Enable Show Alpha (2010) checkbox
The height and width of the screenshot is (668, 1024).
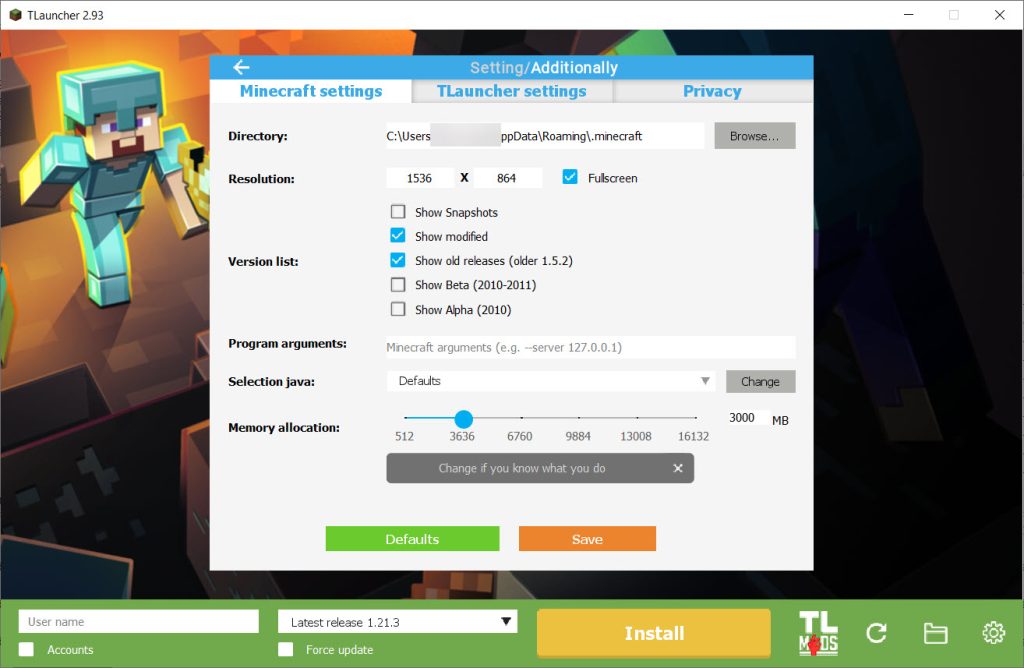pos(398,309)
